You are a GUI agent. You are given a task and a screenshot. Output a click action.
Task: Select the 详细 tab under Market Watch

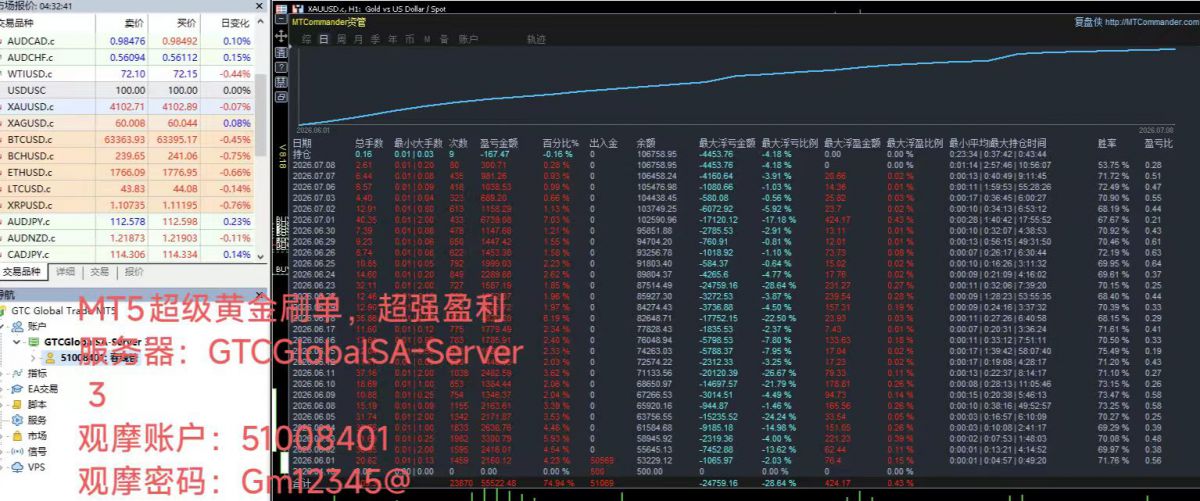pos(65,271)
